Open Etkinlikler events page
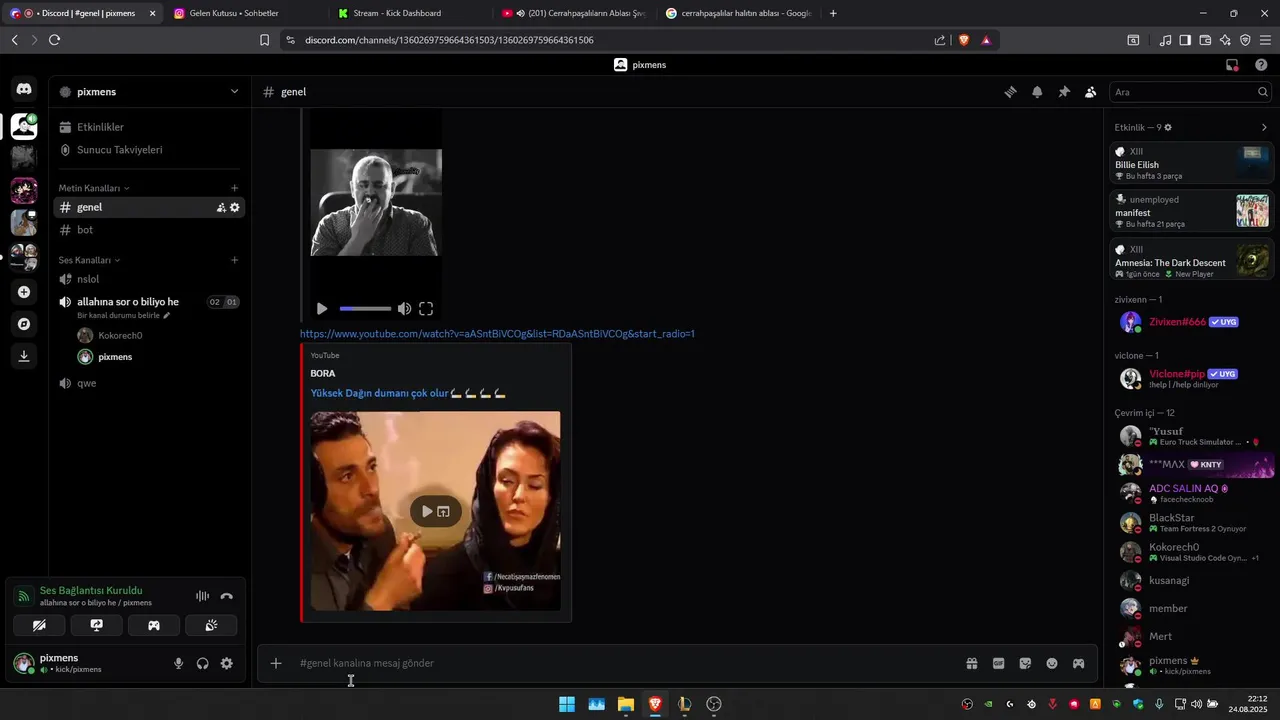Screen dimensions: 1280x720 pyautogui.click(x=149, y=127)
